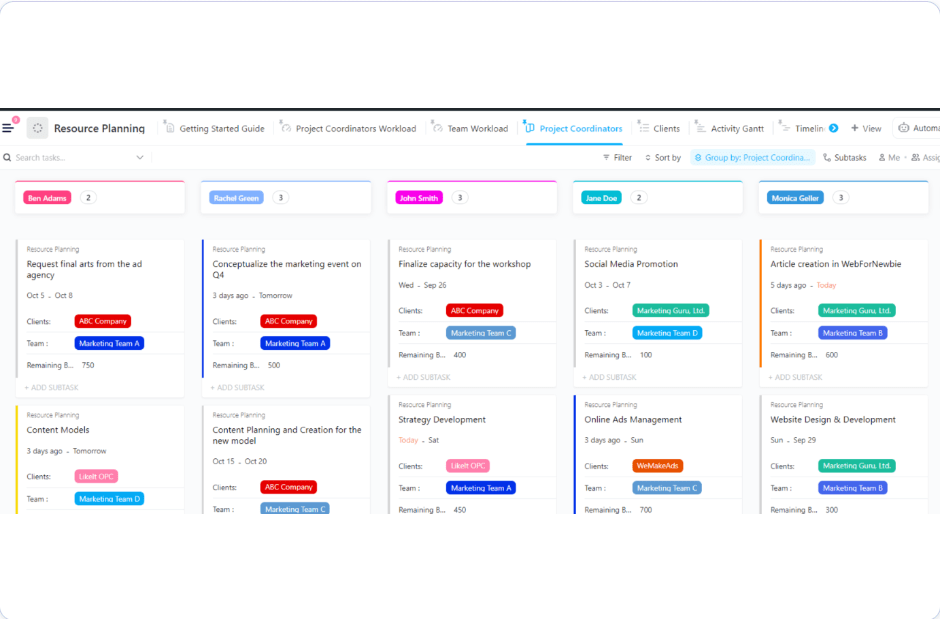Focus the Search tasks input field
The width and height of the screenshot is (940, 619).
click(x=72, y=158)
